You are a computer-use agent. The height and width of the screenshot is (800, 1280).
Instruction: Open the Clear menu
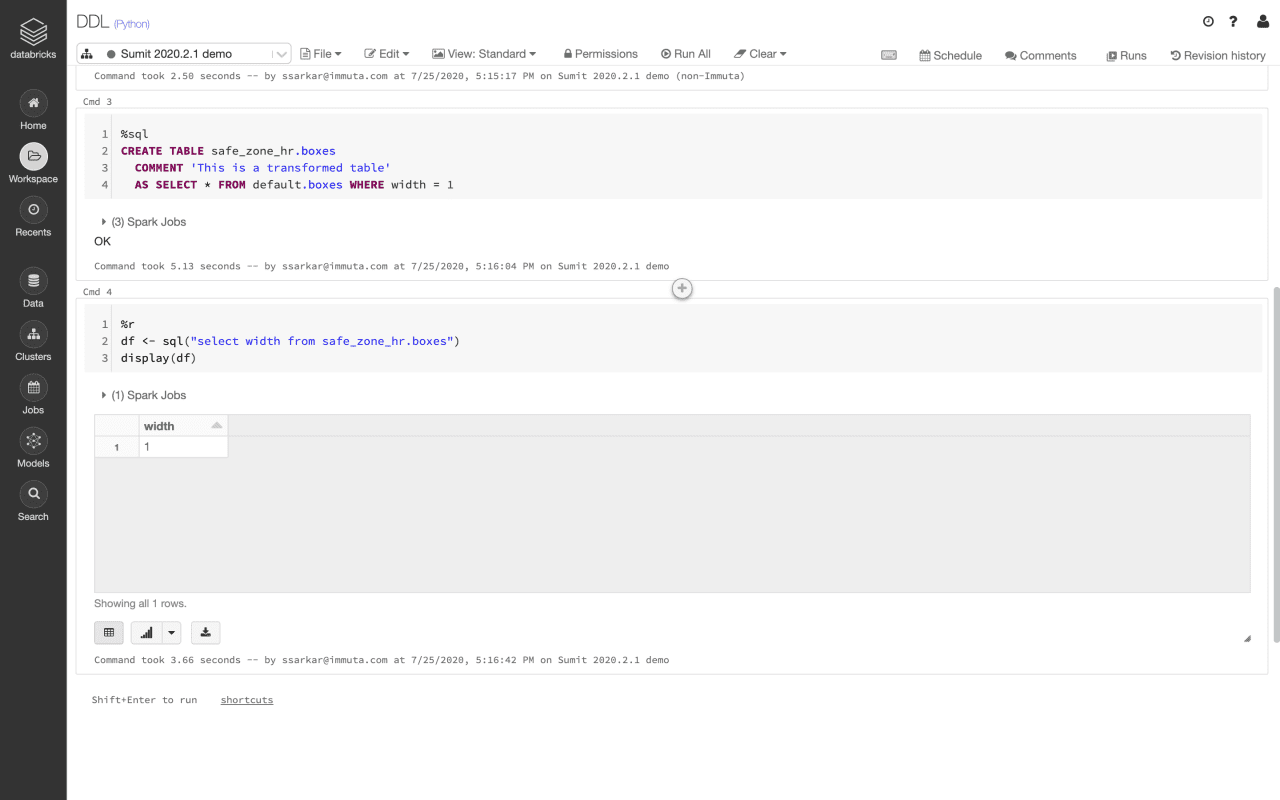(x=760, y=54)
